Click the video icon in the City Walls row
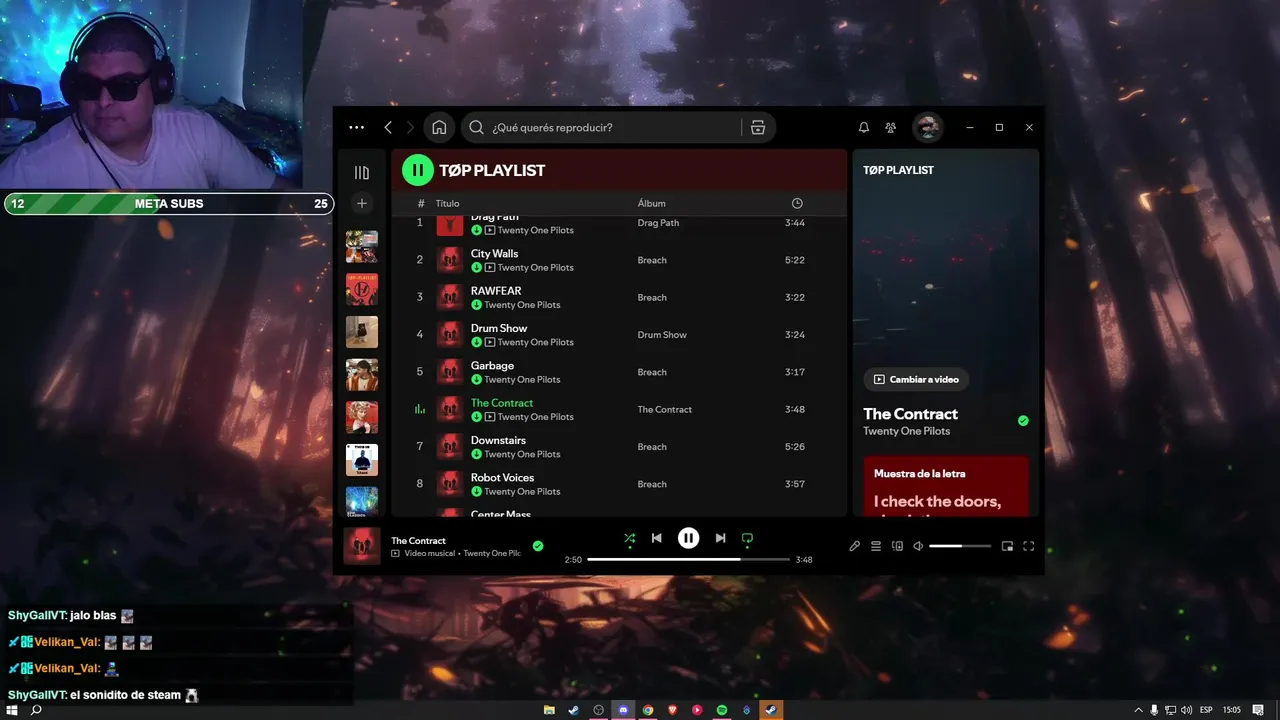This screenshot has height=720, width=1280. pos(490,268)
